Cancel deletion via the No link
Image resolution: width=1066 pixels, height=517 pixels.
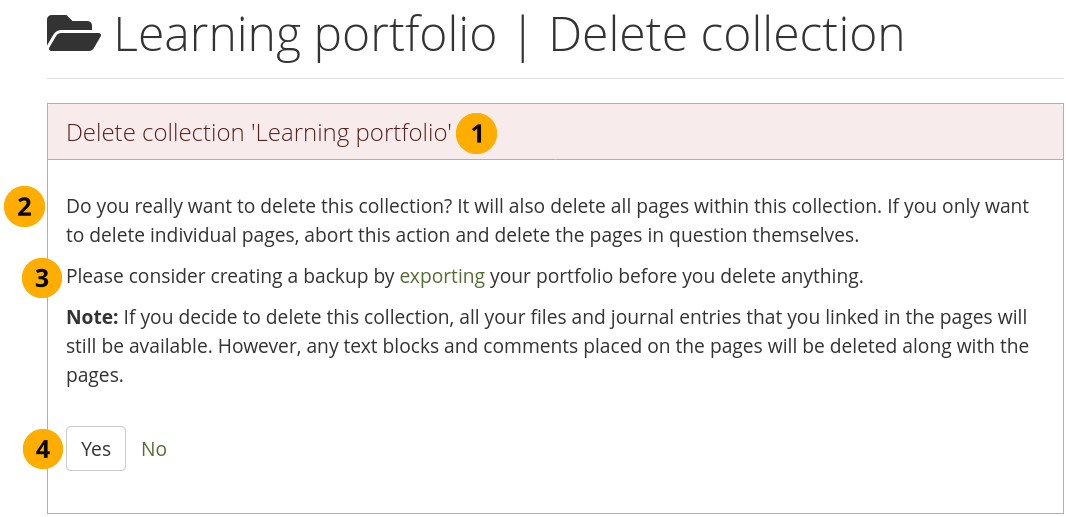click(x=154, y=449)
